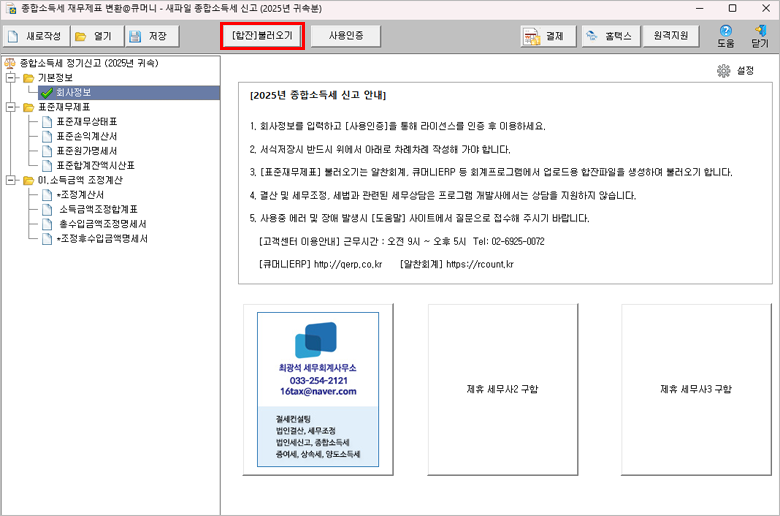Open the 도움 help icon
This screenshot has height=516, width=780.
[725, 36]
